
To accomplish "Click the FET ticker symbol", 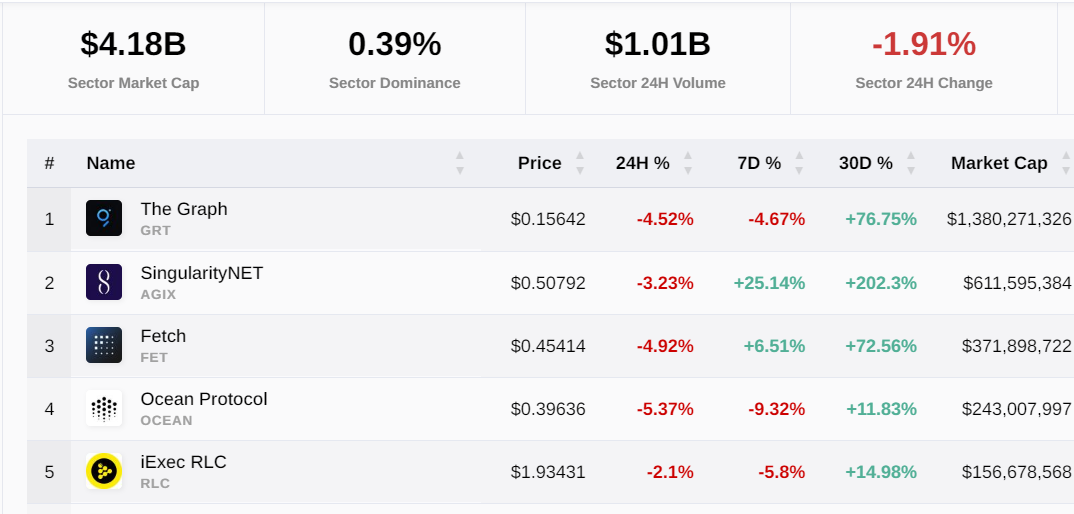I will 154,357.
